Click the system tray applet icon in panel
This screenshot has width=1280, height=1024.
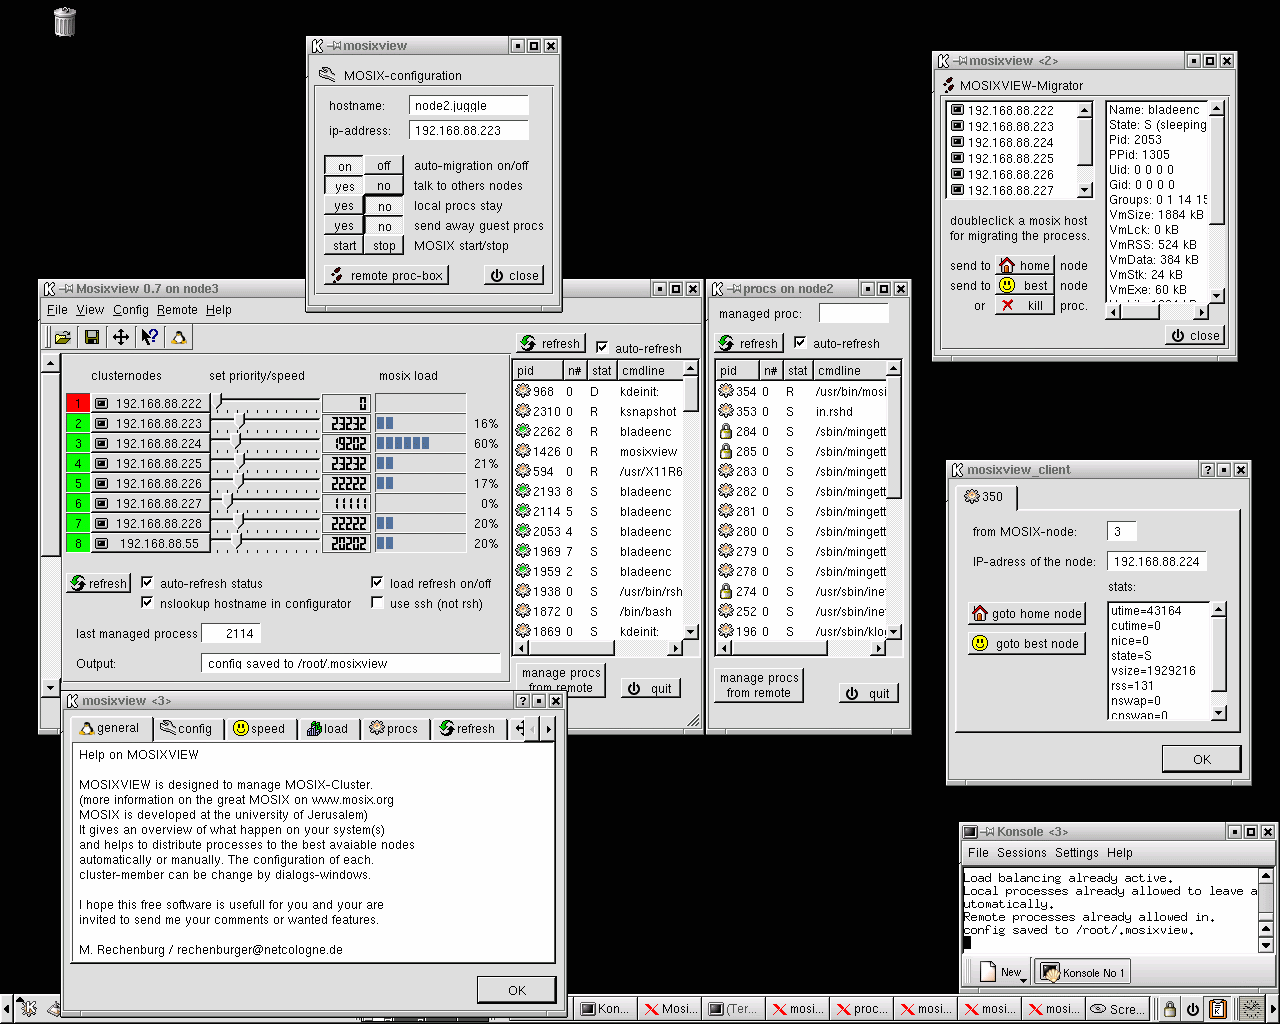click(x=1250, y=1009)
